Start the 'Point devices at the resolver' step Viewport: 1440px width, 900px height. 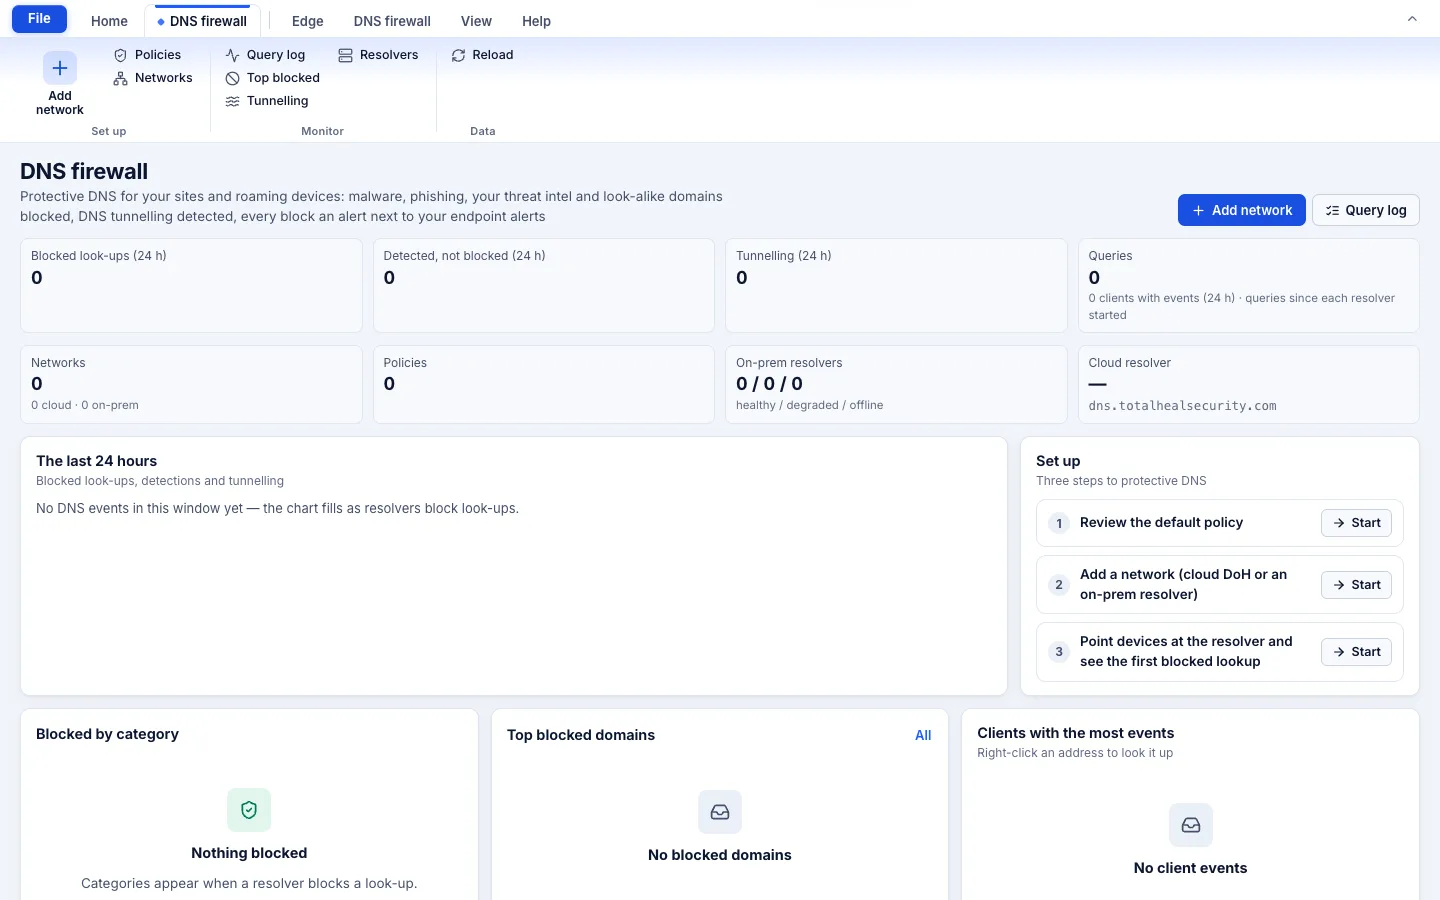coord(1356,652)
